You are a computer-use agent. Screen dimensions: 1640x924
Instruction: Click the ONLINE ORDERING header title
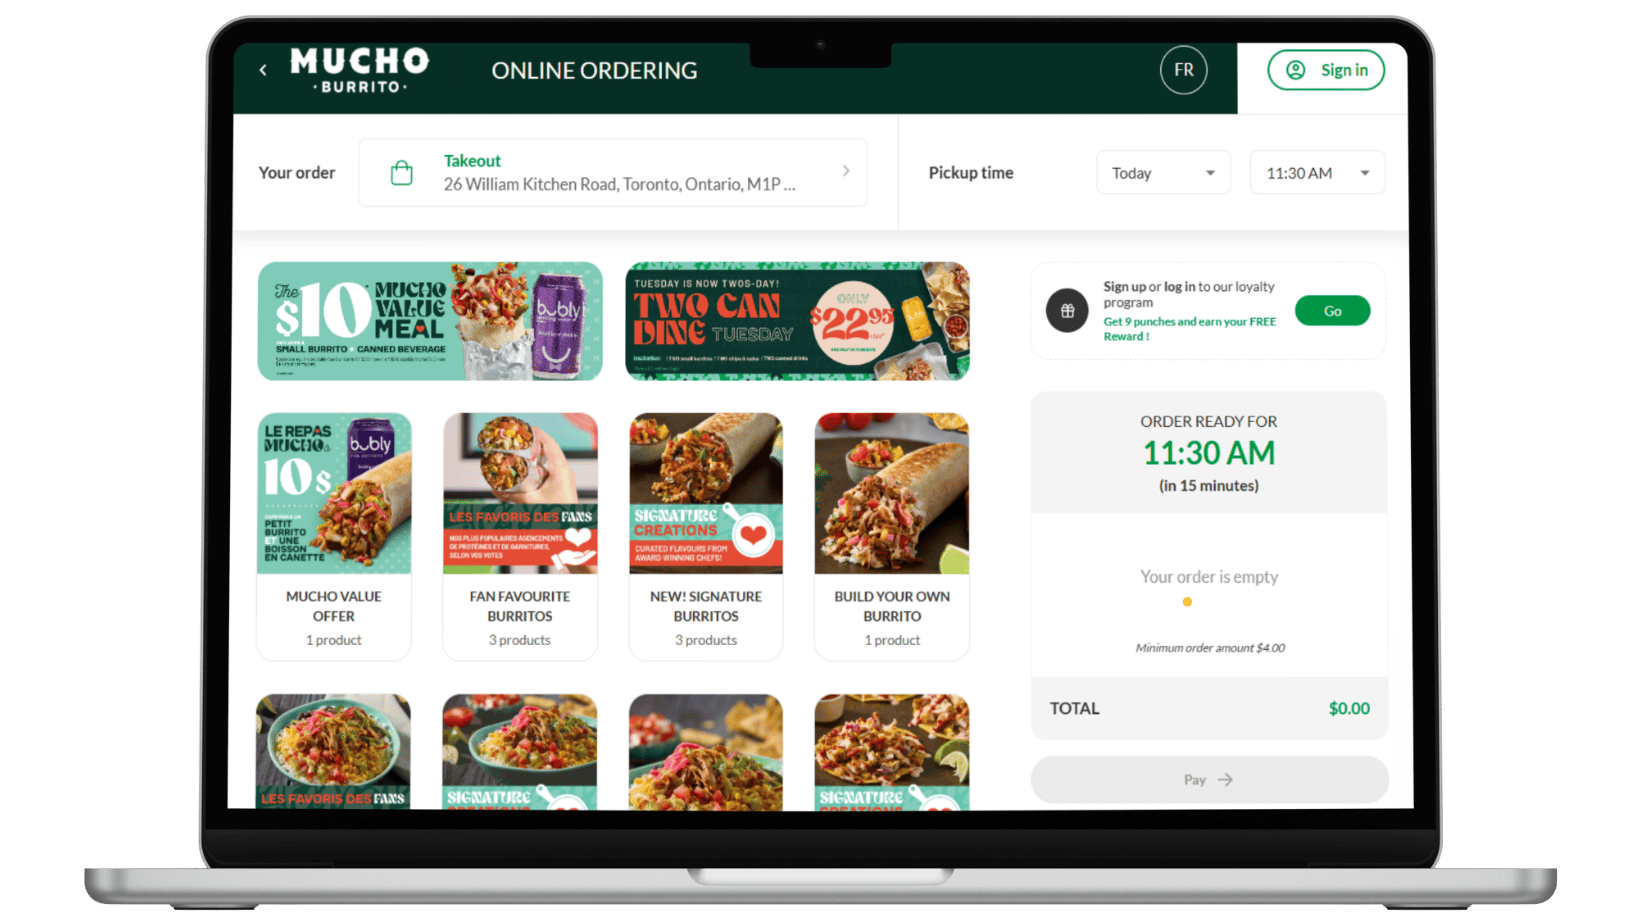(x=594, y=71)
